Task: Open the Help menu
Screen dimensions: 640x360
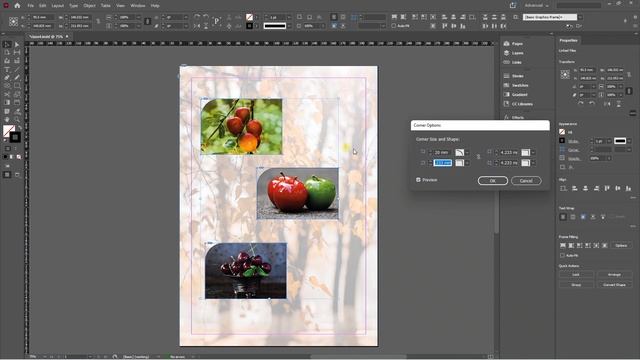Action: pos(155,6)
